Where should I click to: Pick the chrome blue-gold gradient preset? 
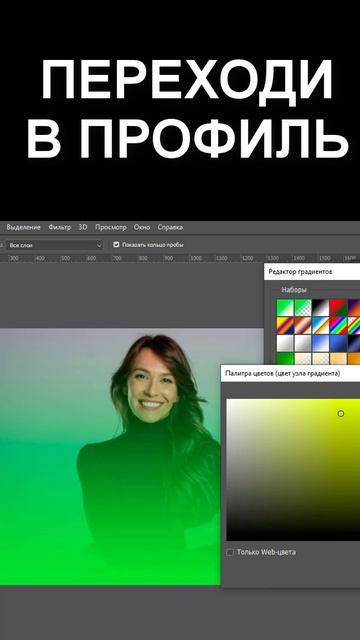click(320, 325)
